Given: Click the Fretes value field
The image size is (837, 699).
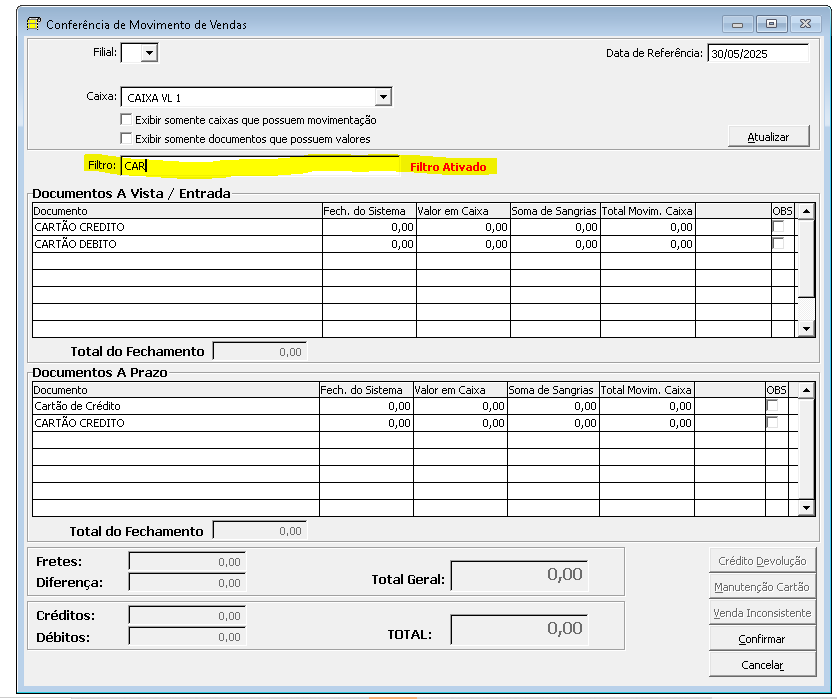Looking at the screenshot, I should click(187, 562).
